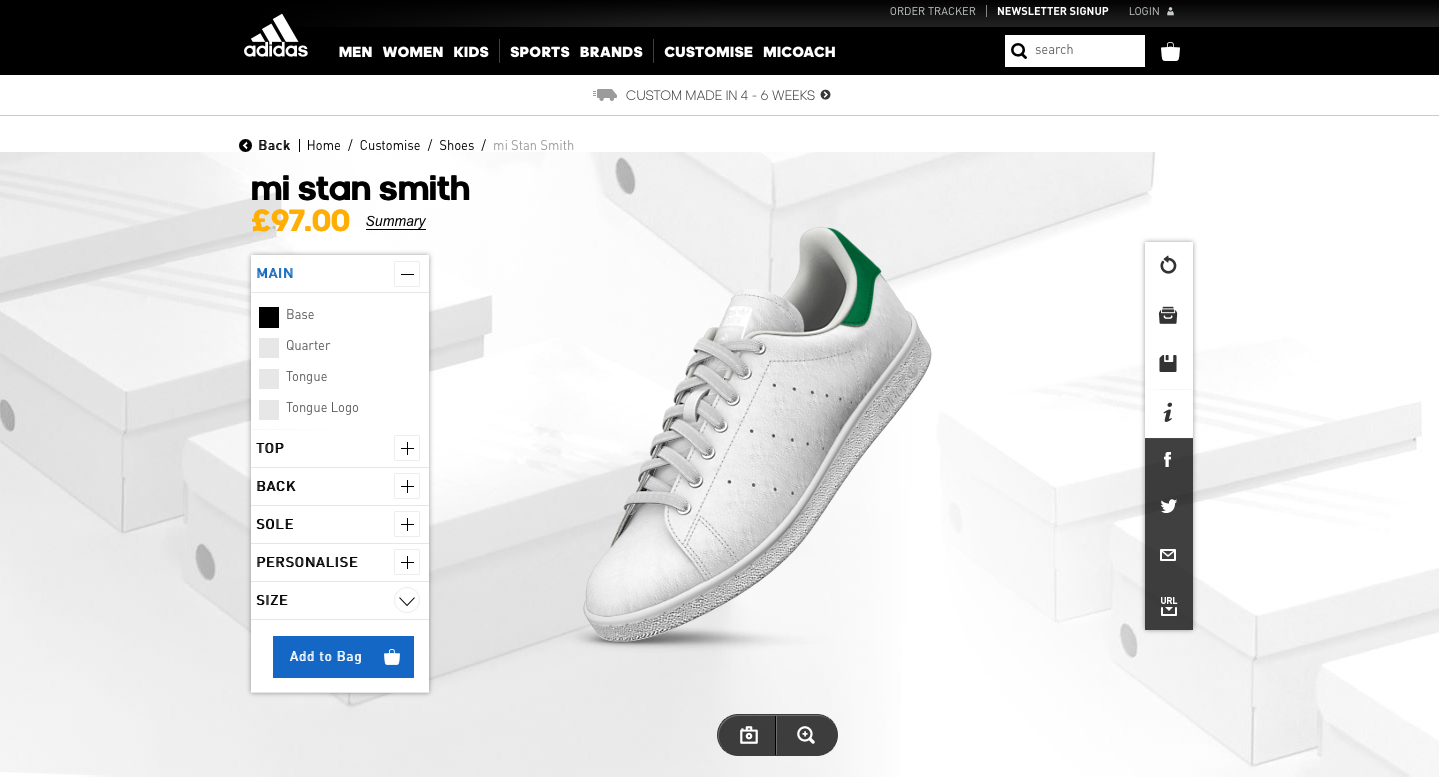
Task: Go to Home breadcrumb
Action: click(324, 146)
